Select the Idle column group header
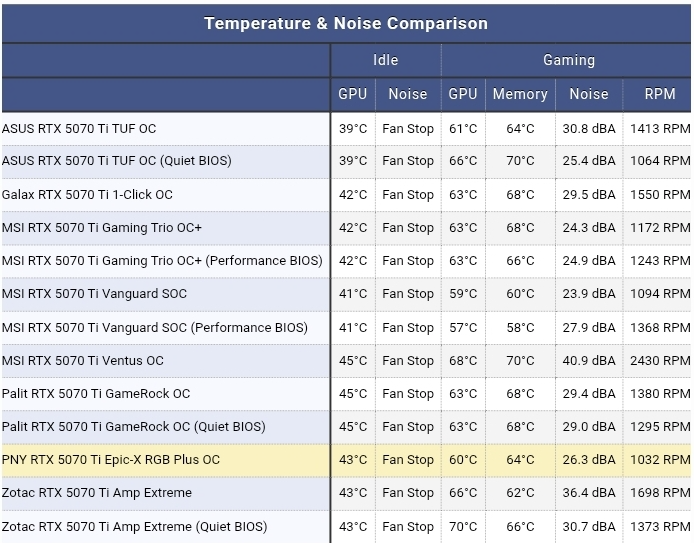 click(x=386, y=60)
